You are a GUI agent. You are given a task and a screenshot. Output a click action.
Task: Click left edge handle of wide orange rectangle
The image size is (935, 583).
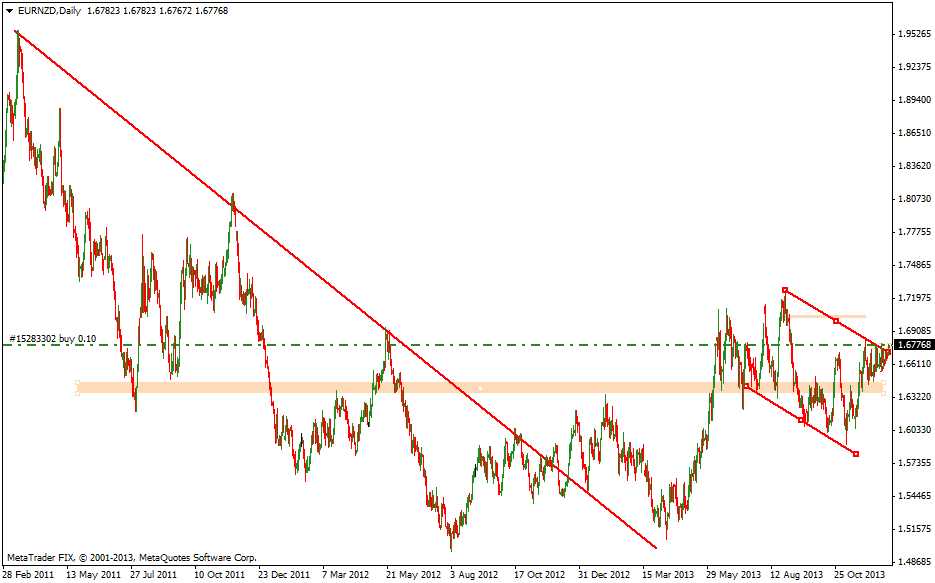(77, 387)
